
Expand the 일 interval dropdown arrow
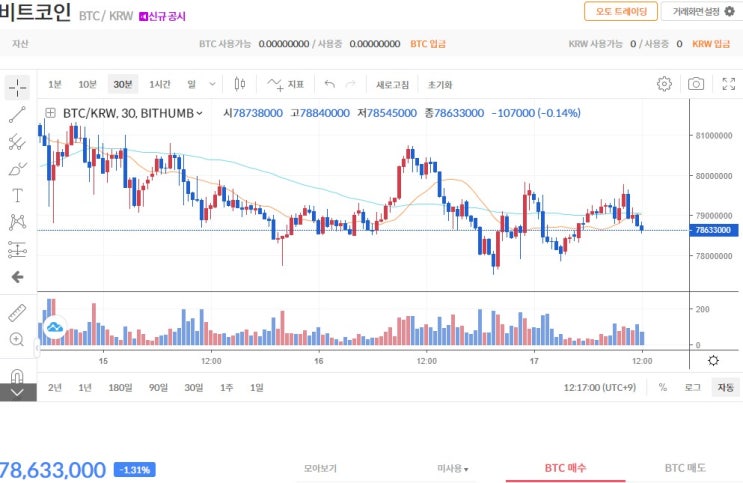(213, 84)
